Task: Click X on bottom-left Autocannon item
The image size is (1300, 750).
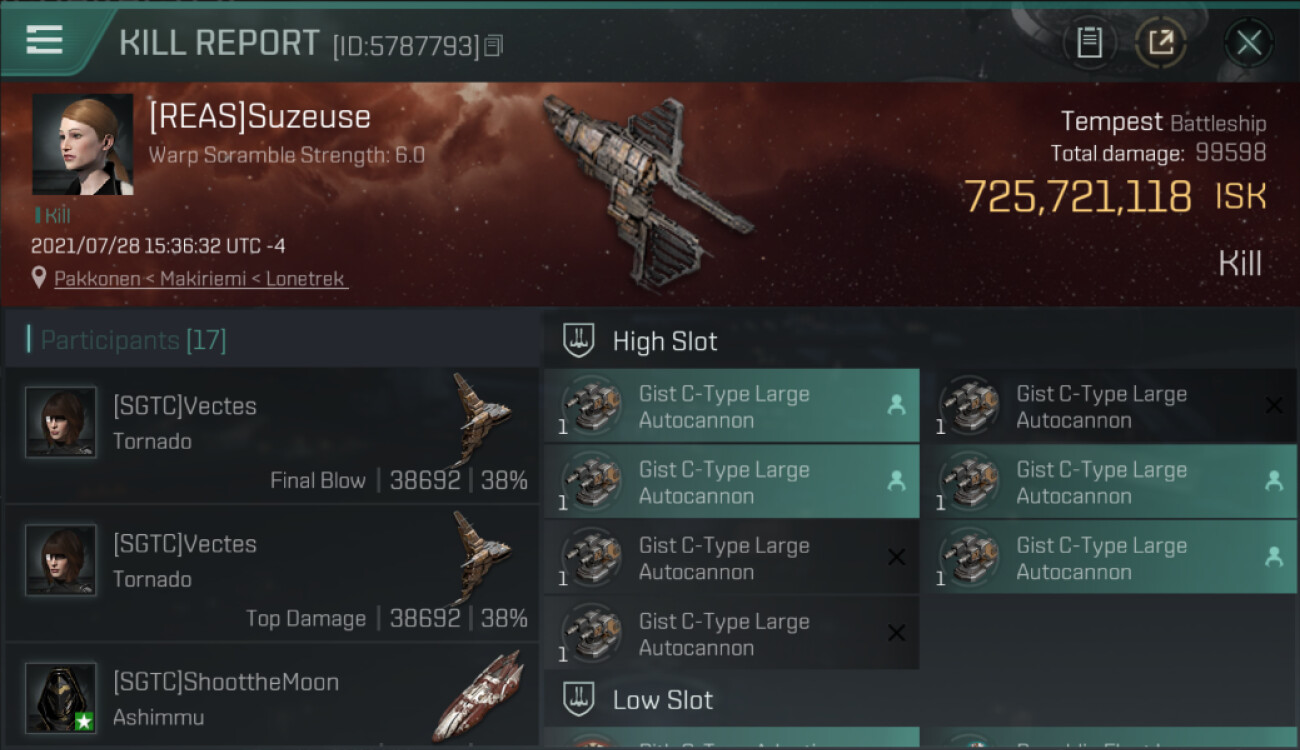Action: 896,633
